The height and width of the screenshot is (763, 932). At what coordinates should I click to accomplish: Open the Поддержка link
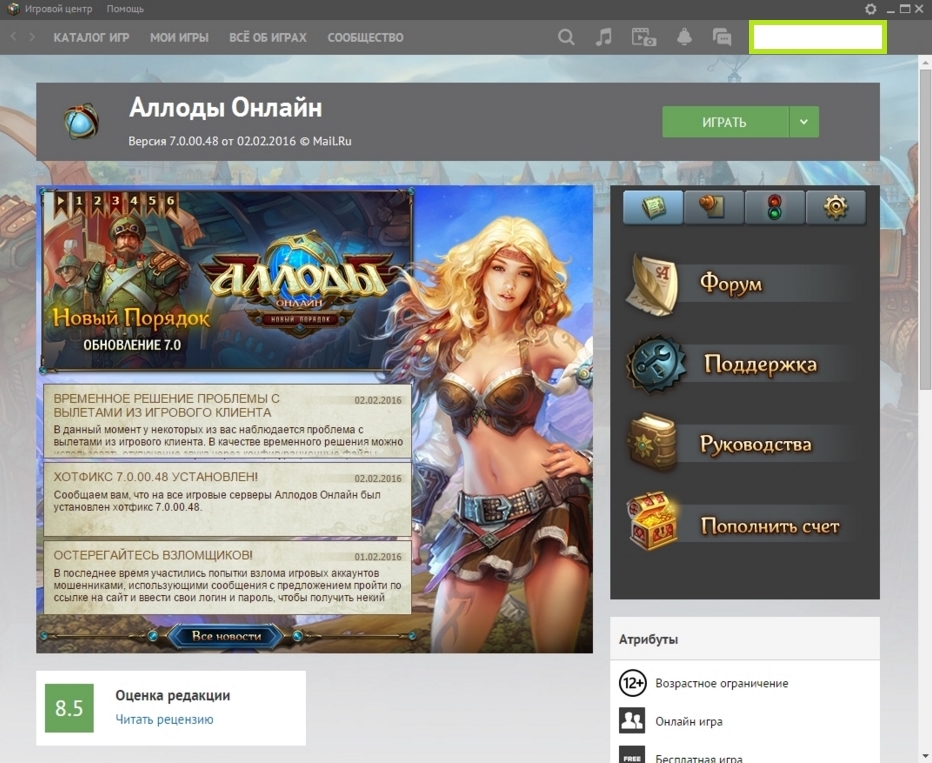[x=760, y=364]
